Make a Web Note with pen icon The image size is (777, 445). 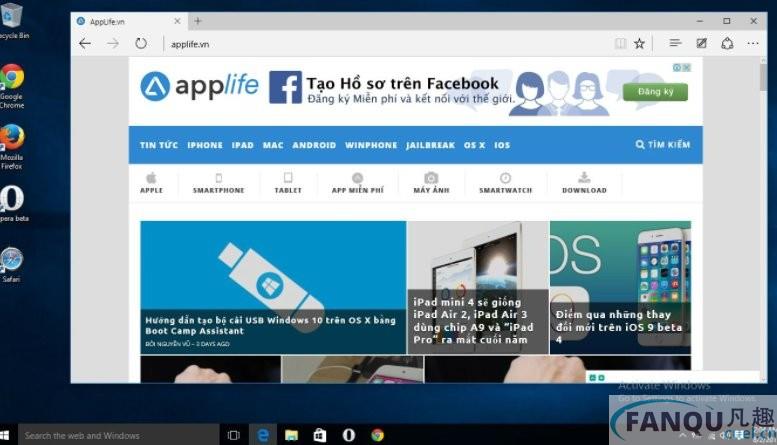(701, 43)
